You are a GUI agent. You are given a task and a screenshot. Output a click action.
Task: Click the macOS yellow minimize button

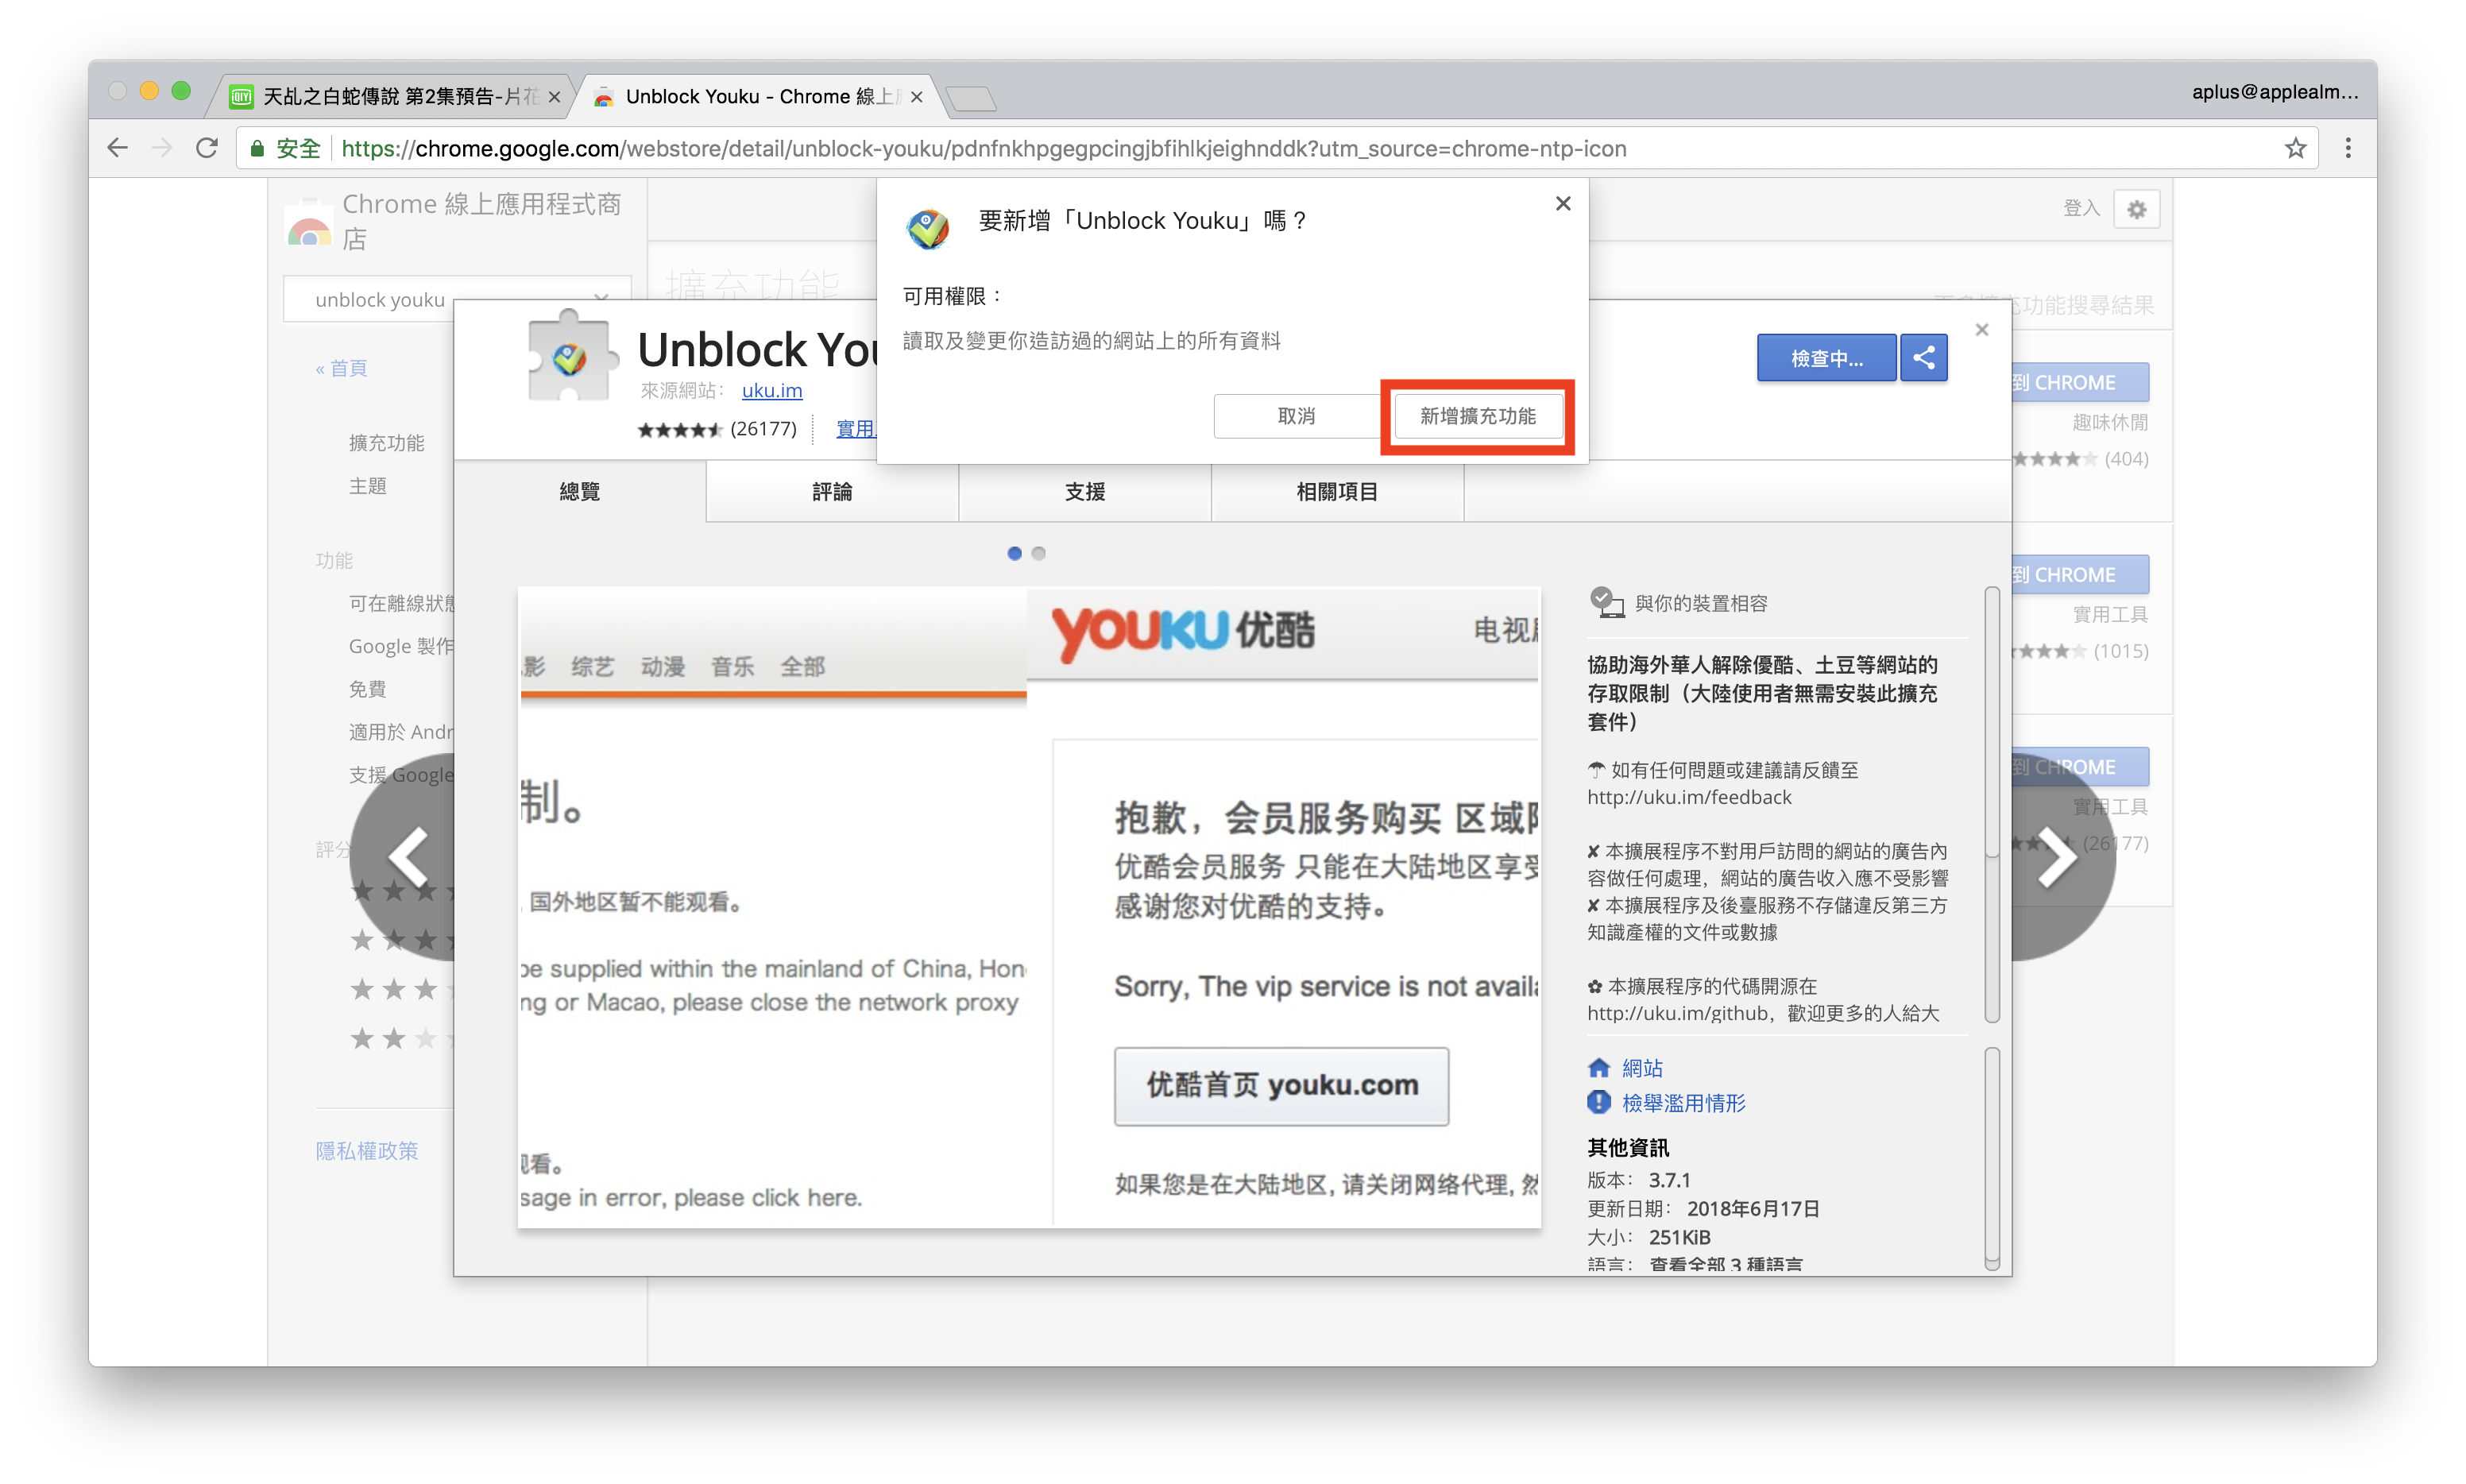[x=149, y=91]
